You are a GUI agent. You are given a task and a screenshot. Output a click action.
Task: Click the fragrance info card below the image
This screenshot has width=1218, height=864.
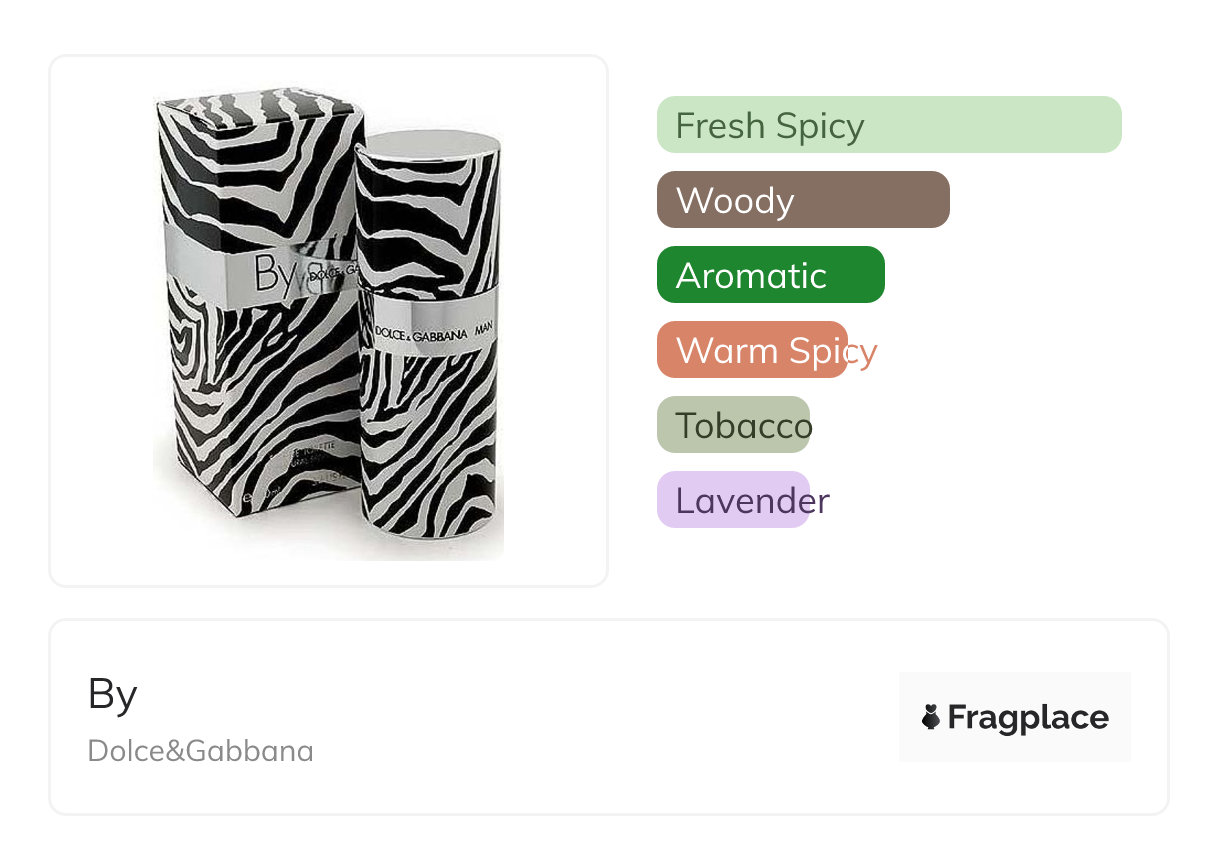click(608, 717)
